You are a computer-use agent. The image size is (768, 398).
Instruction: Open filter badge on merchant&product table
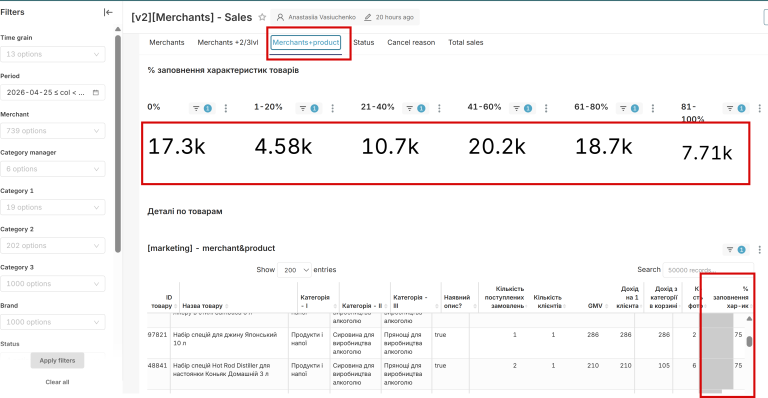pos(735,250)
